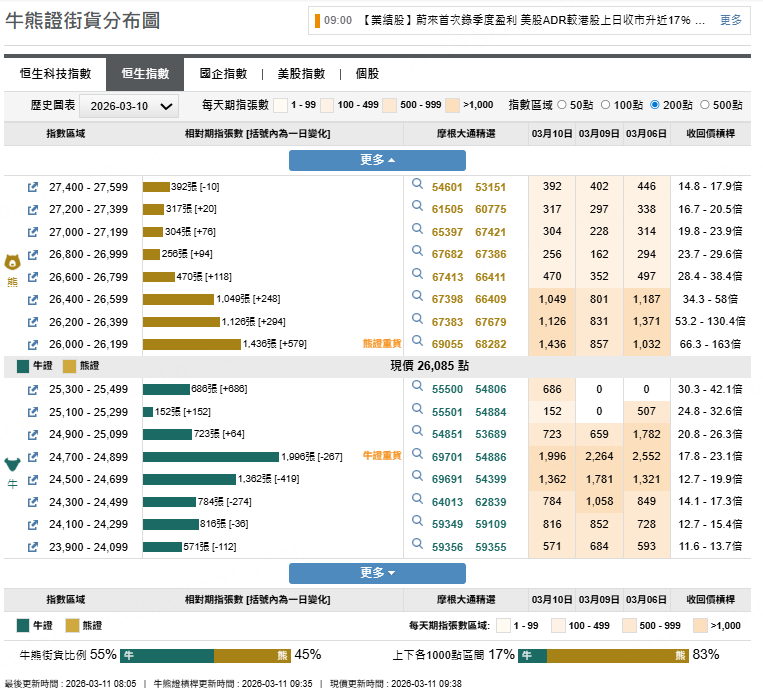Click external link icon beside 23,900 - 24,099
Viewport: 763px width, 697px height.
(x=32, y=547)
